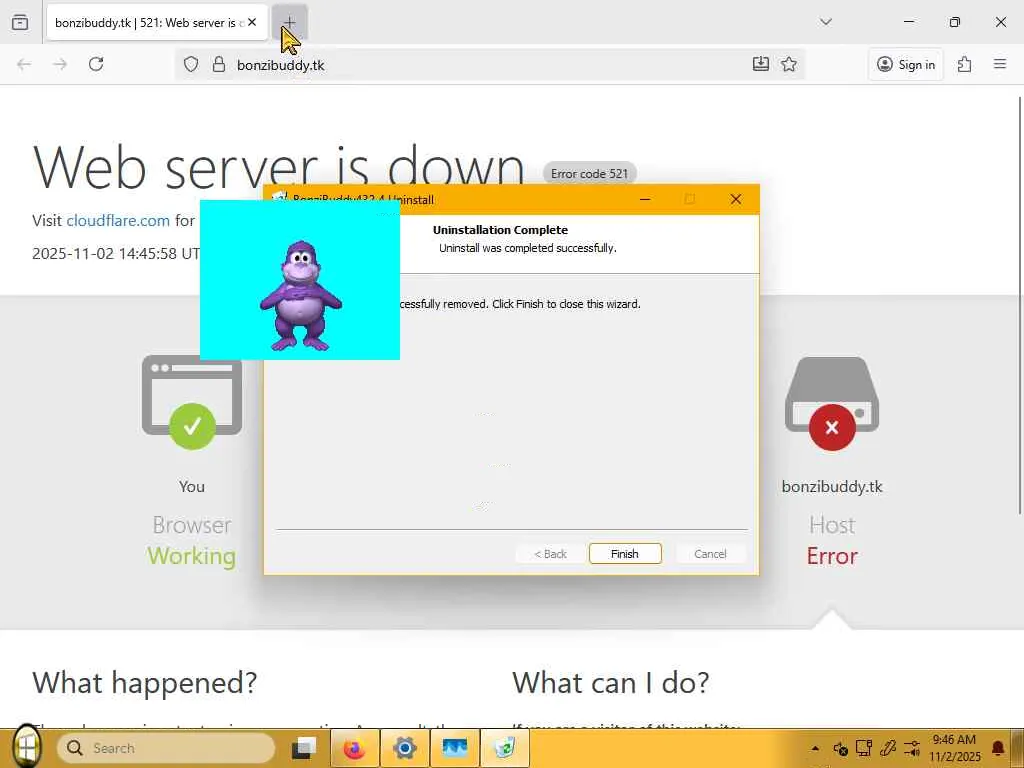Screen dimensions: 1024x768
Task: Click the bonzibuddy.tk address bar
Action: 490,65
